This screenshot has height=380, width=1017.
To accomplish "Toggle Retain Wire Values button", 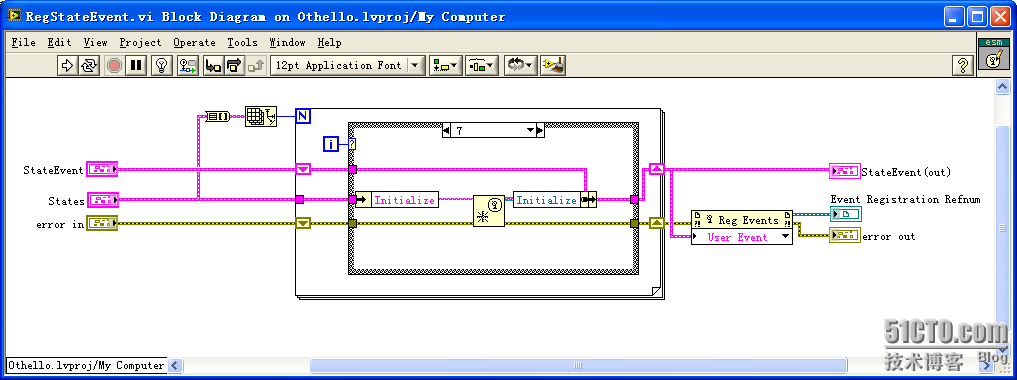I will coord(187,65).
